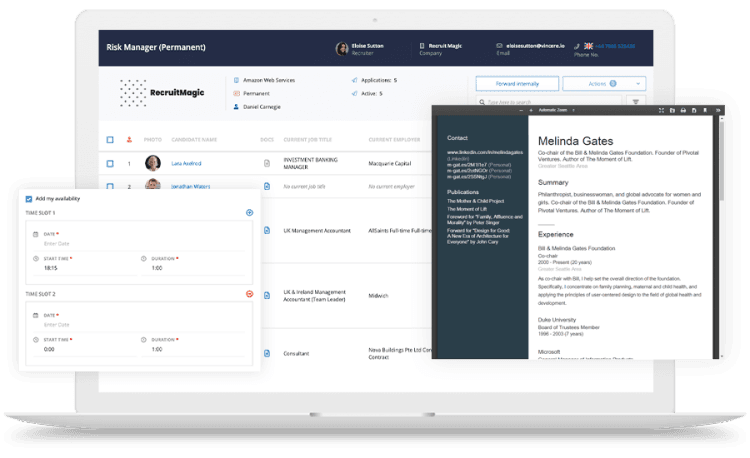Click the Forward internally button
This screenshot has height=458, width=750.
coord(516,84)
